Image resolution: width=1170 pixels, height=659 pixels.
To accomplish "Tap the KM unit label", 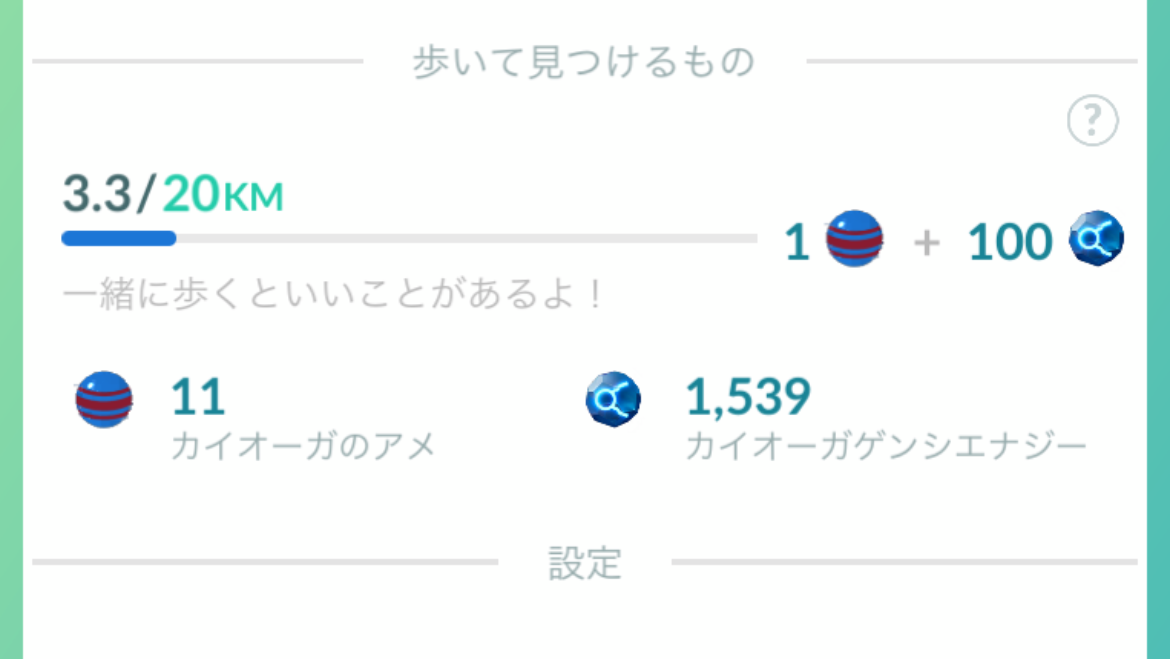I will coord(253,198).
